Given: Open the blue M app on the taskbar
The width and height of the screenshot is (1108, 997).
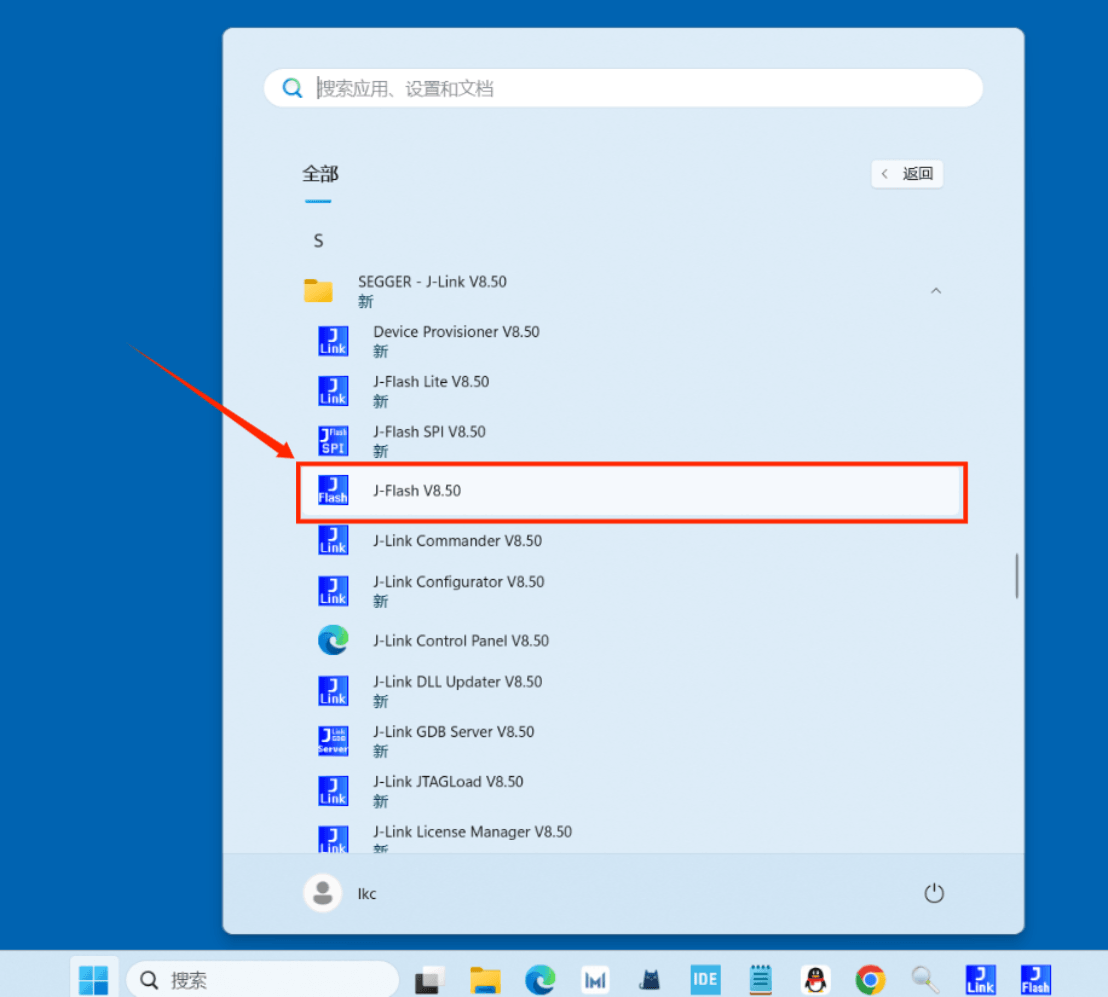Looking at the screenshot, I should [595, 980].
